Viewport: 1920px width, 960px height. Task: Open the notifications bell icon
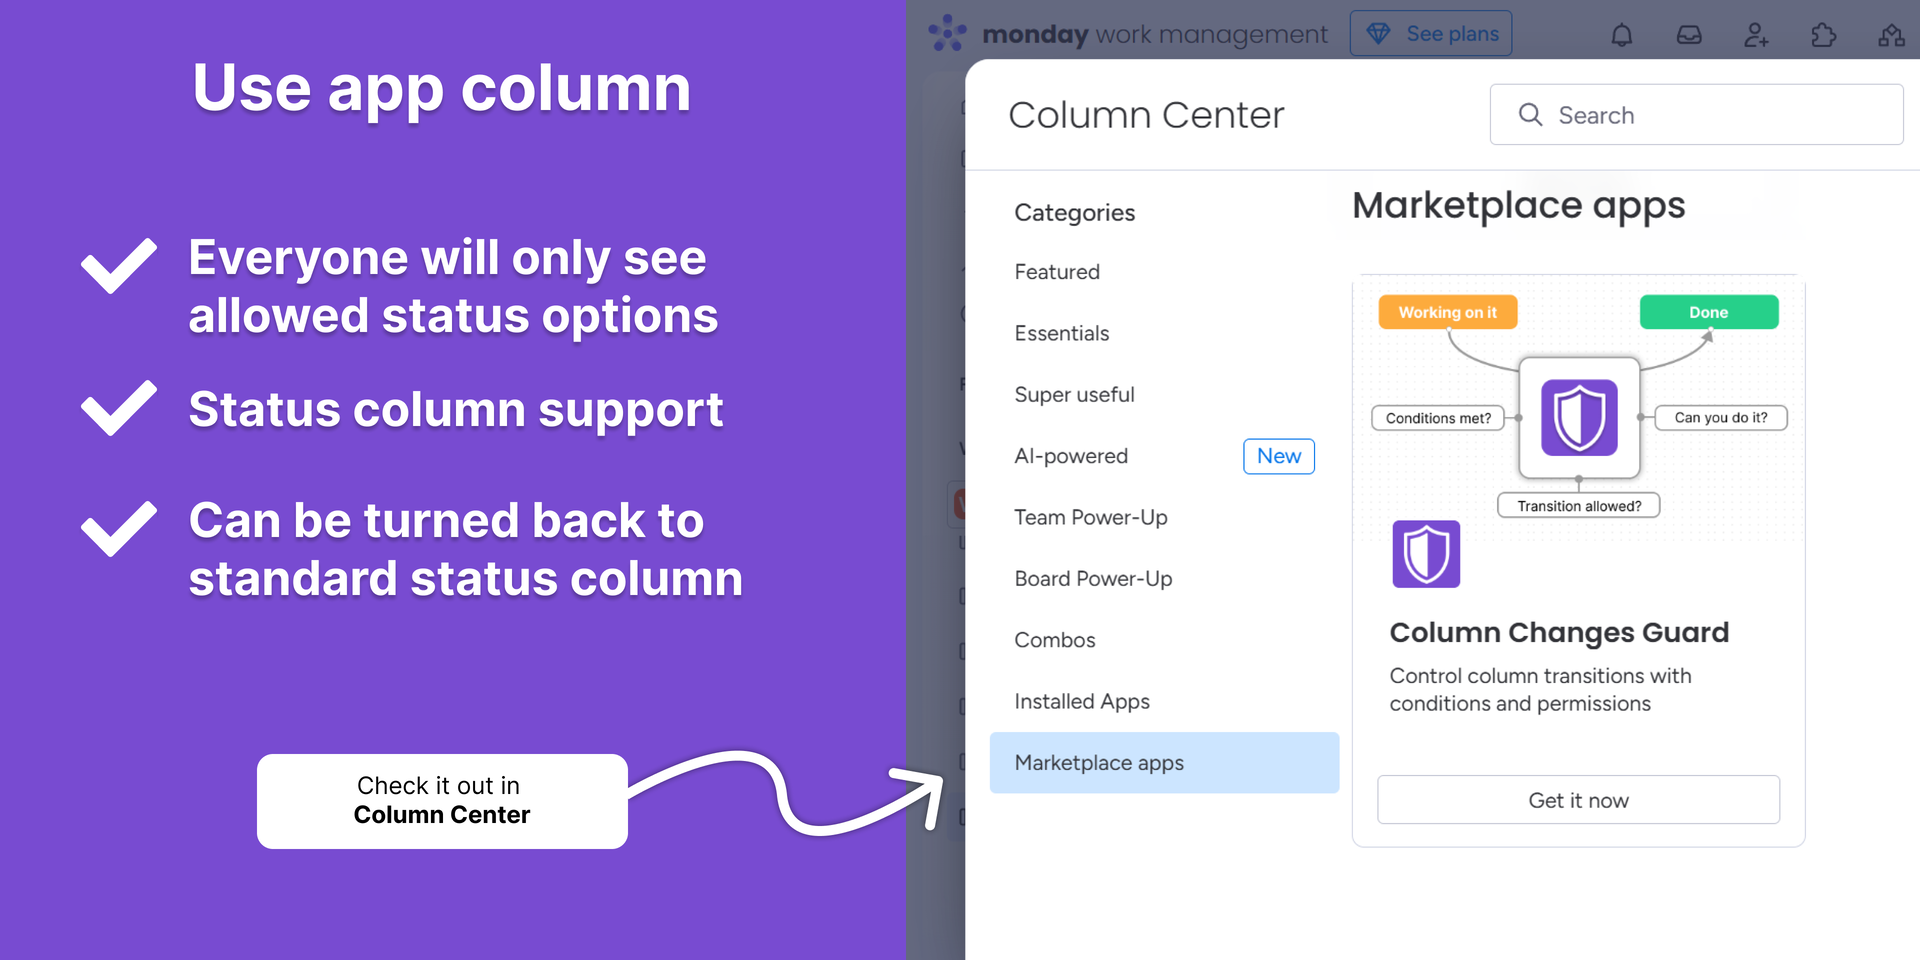coord(1621,35)
